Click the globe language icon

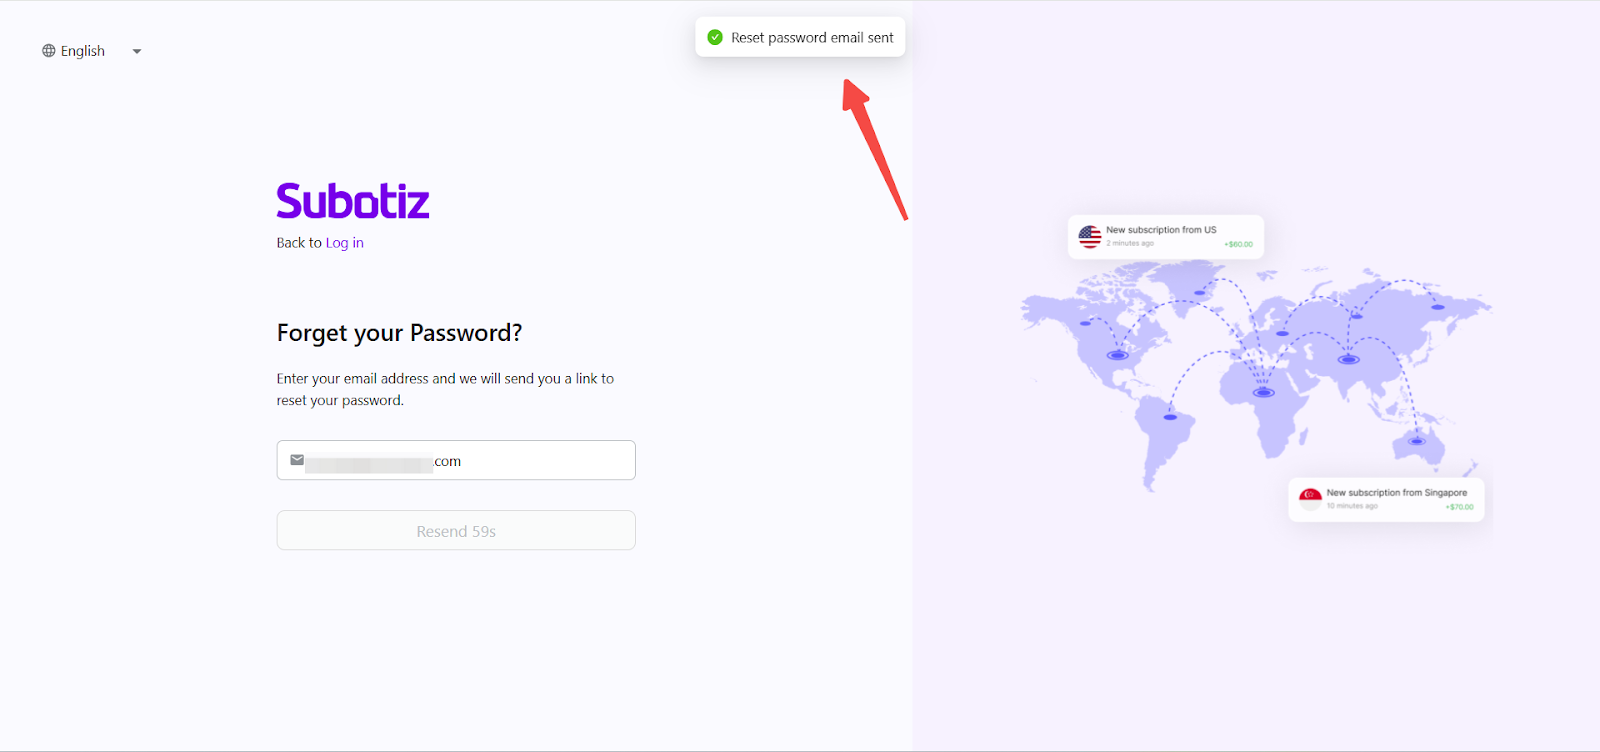coord(48,51)
